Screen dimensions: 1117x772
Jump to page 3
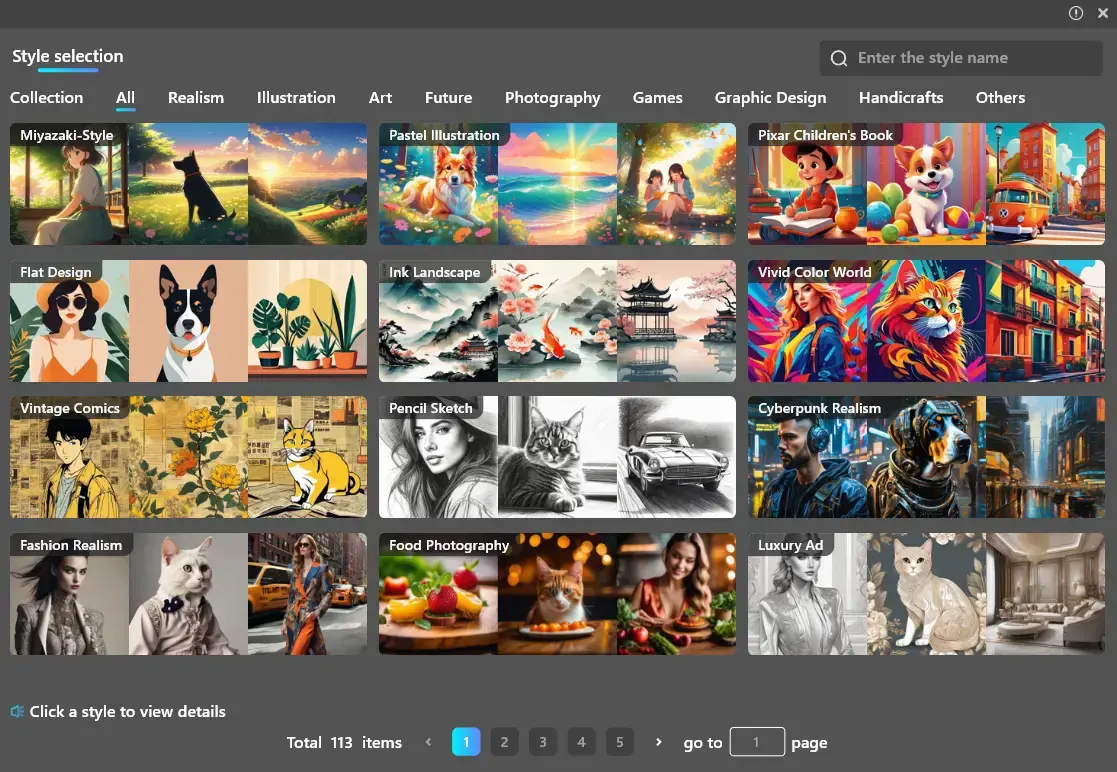click(543, 742)
